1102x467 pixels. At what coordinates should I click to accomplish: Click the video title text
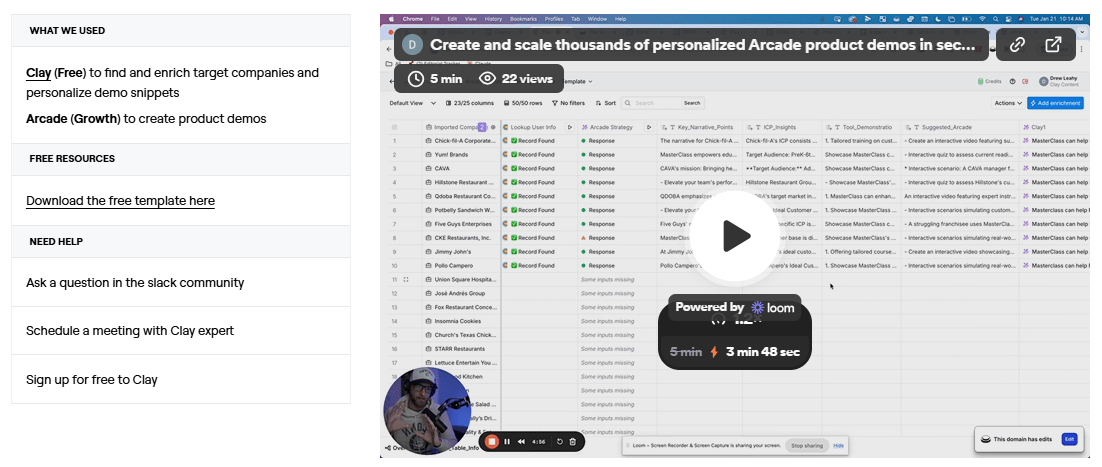tap(703, 45)
